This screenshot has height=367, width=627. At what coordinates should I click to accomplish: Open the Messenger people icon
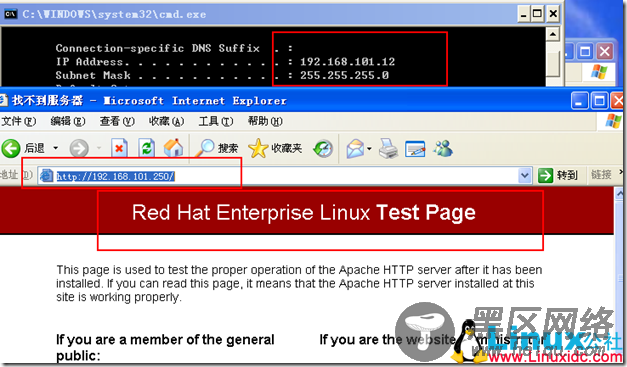coord(443,148)
